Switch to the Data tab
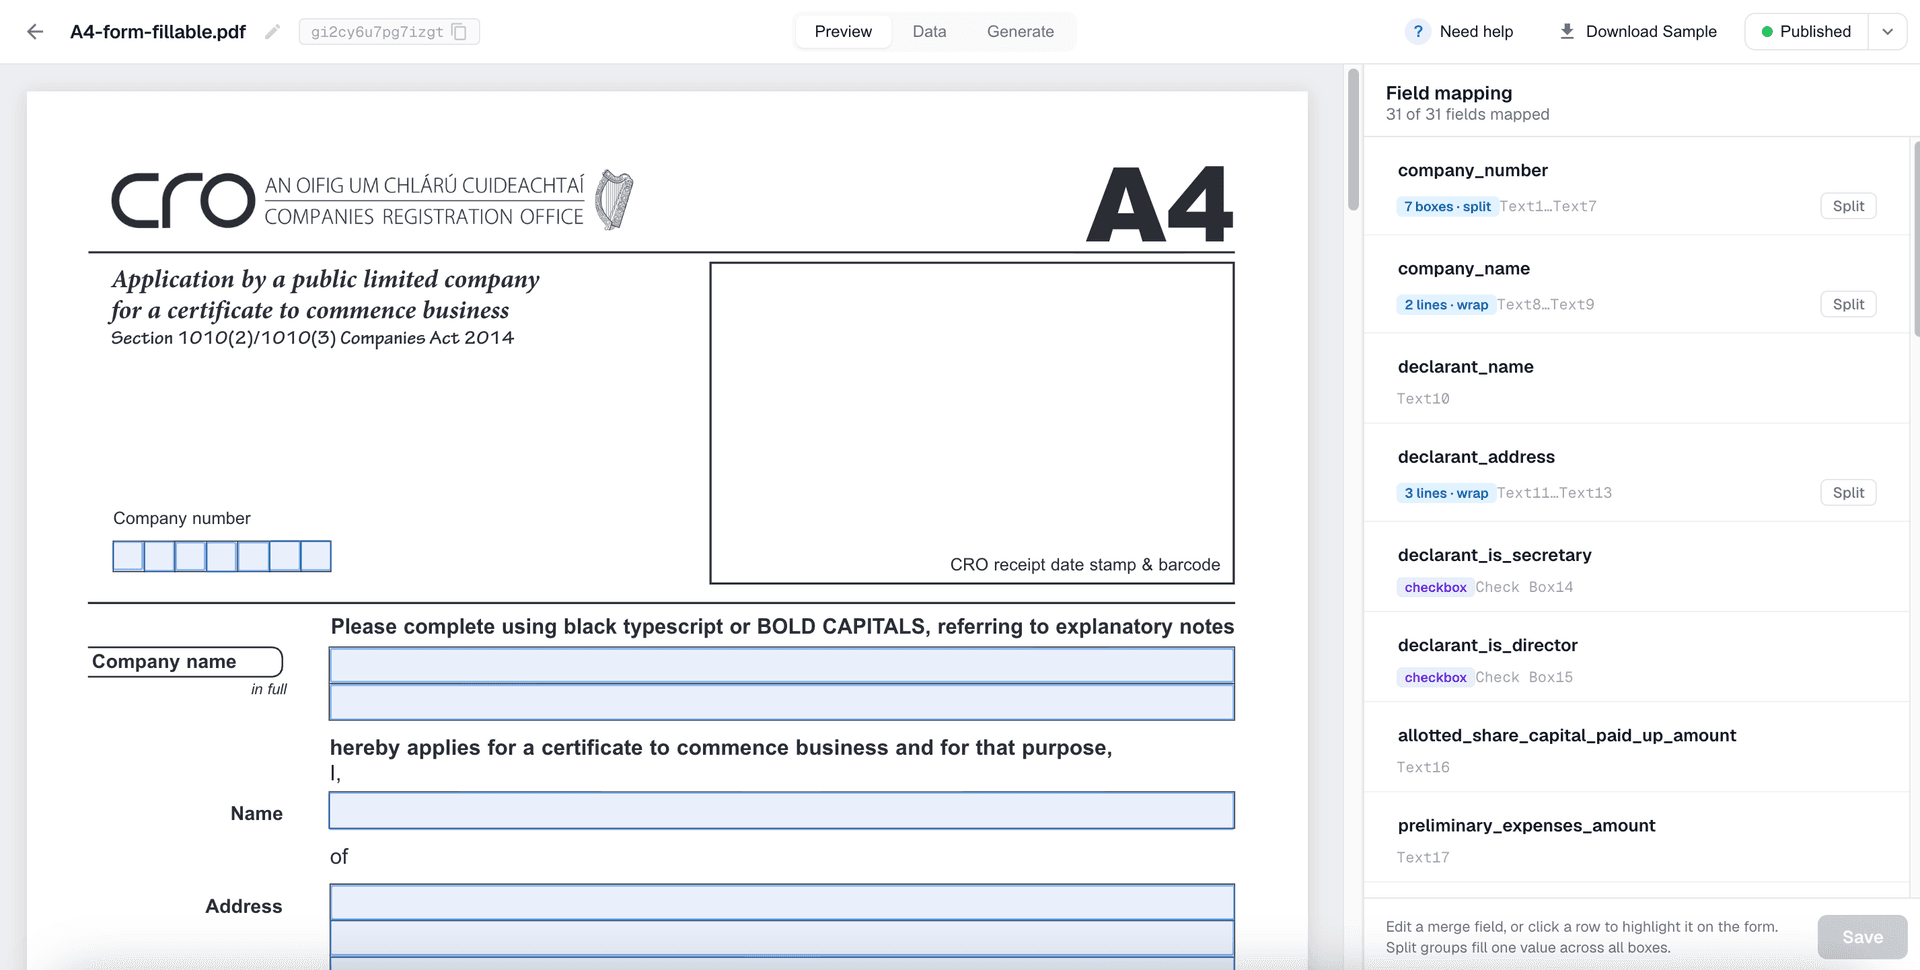Image resolution: width=1920 pixels, height=970 pixels. [x=929, y=32]
